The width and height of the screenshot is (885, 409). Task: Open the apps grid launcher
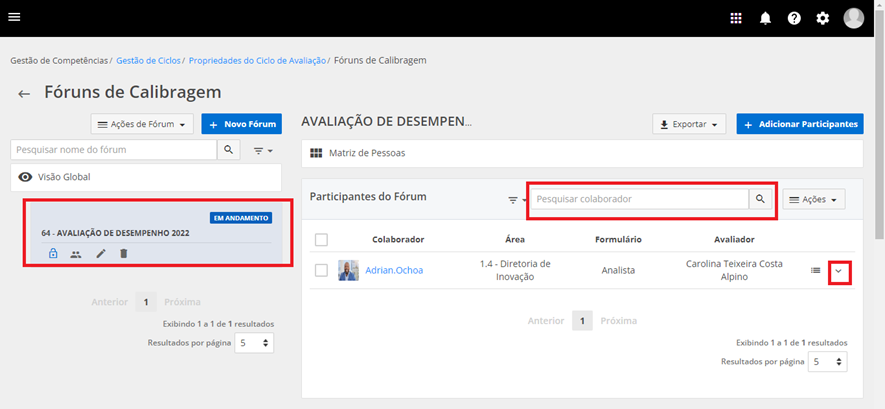click(736, 18)
